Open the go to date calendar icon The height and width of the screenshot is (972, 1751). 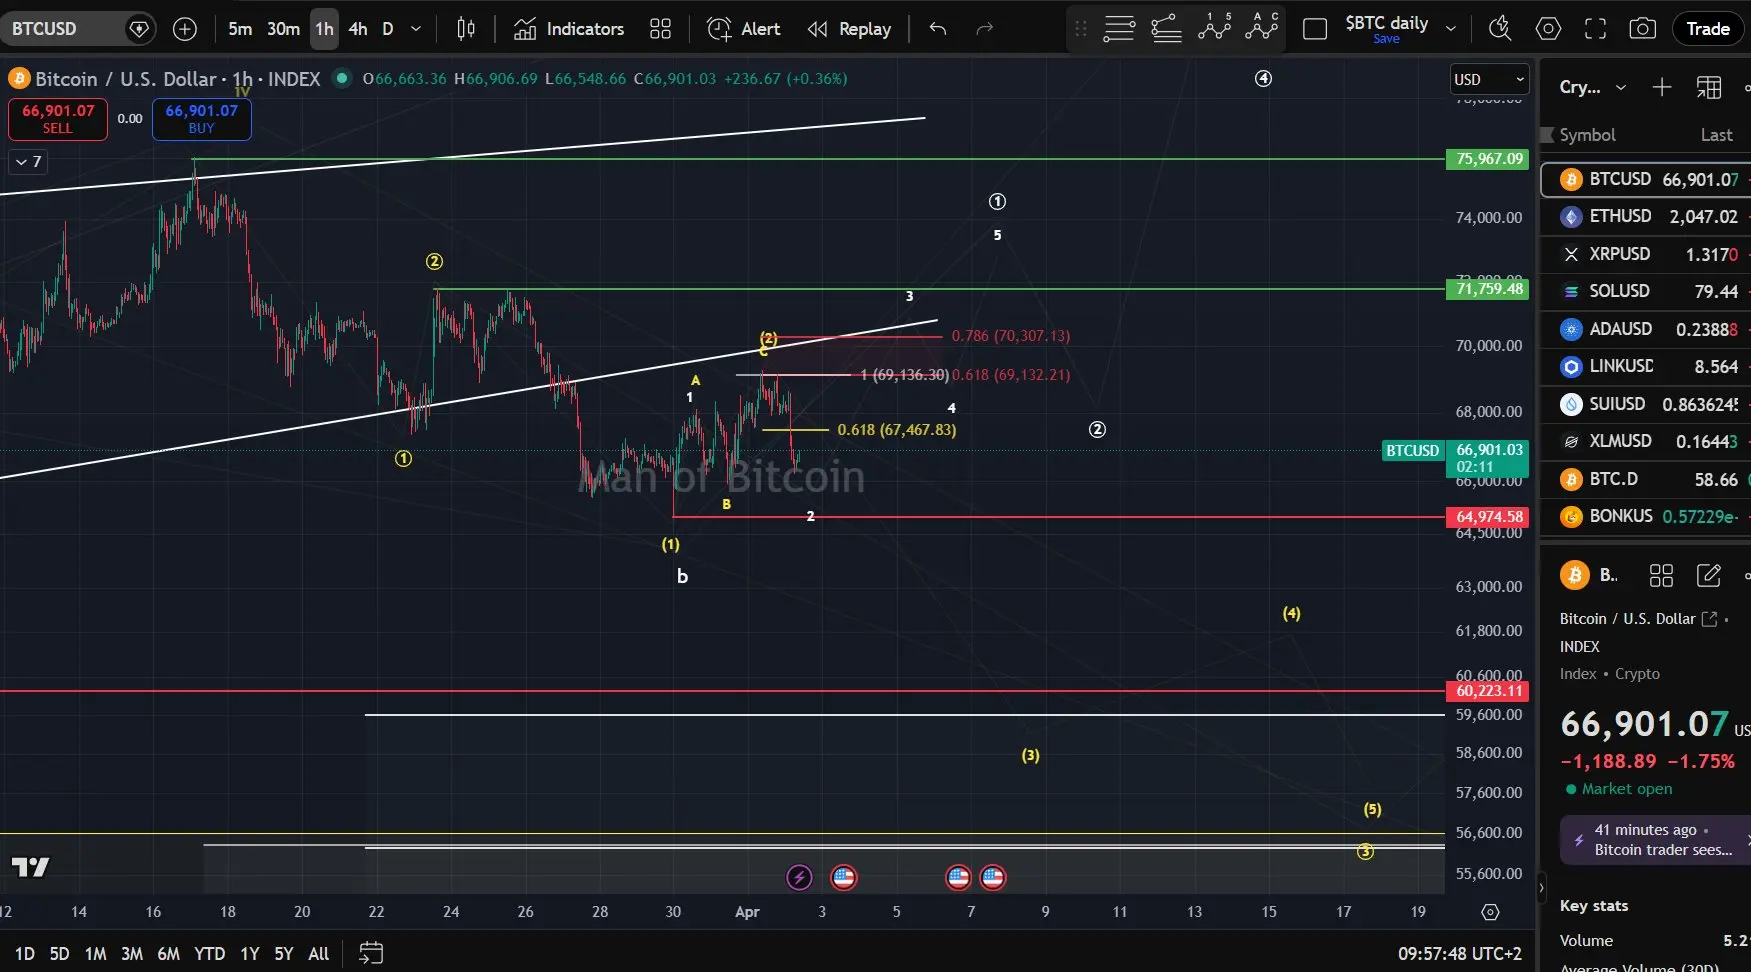371,953
